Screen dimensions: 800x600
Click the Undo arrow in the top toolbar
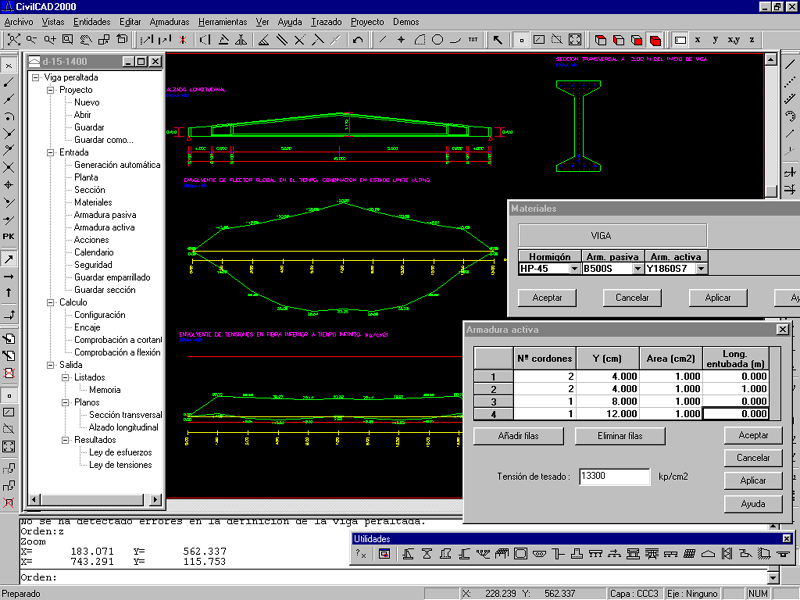click(358, 40)
